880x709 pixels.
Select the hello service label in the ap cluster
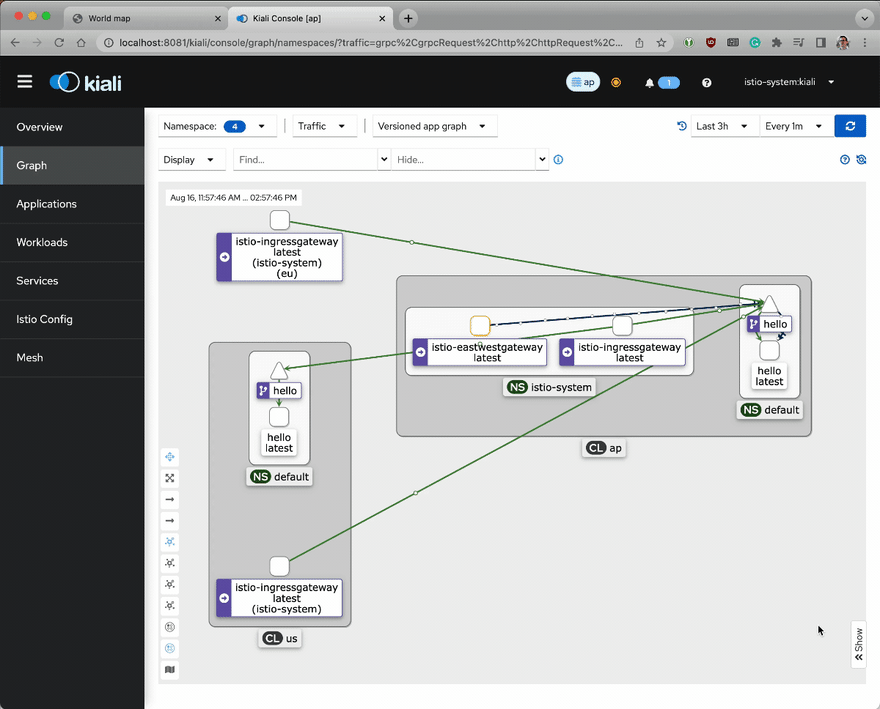pyautogui.click(x=769, y=324)
